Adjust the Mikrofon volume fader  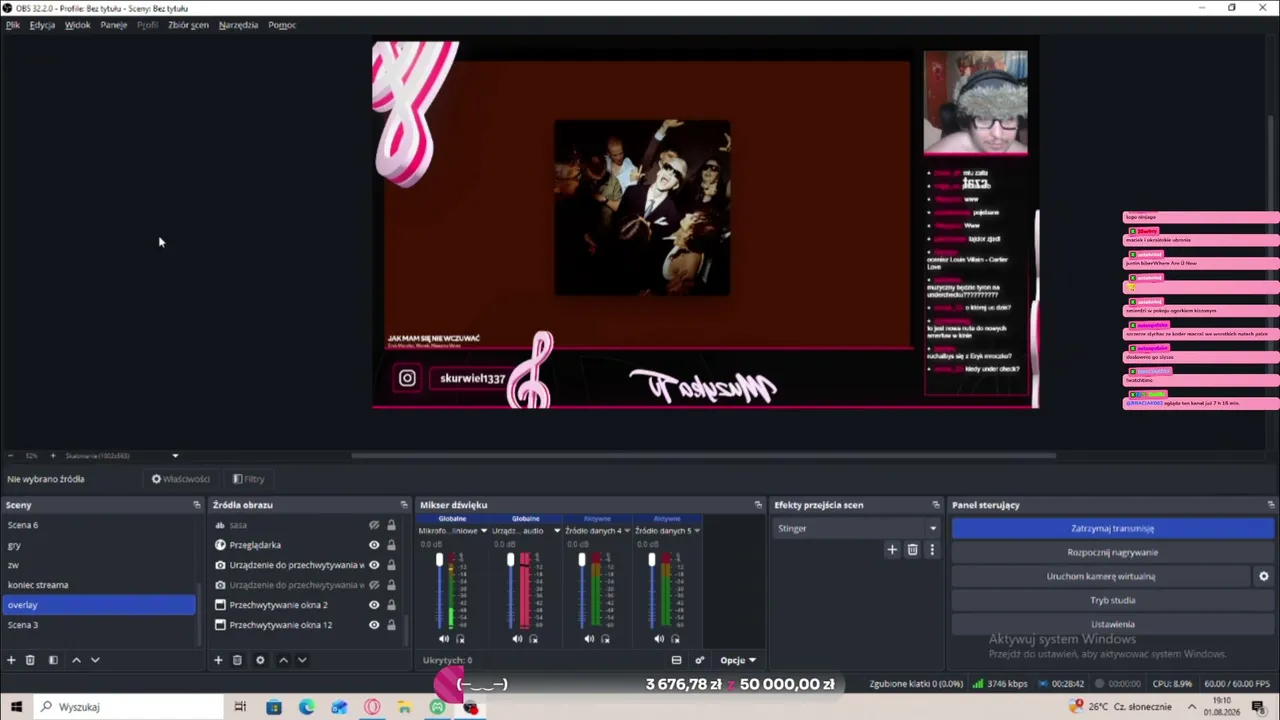(439, 561)
